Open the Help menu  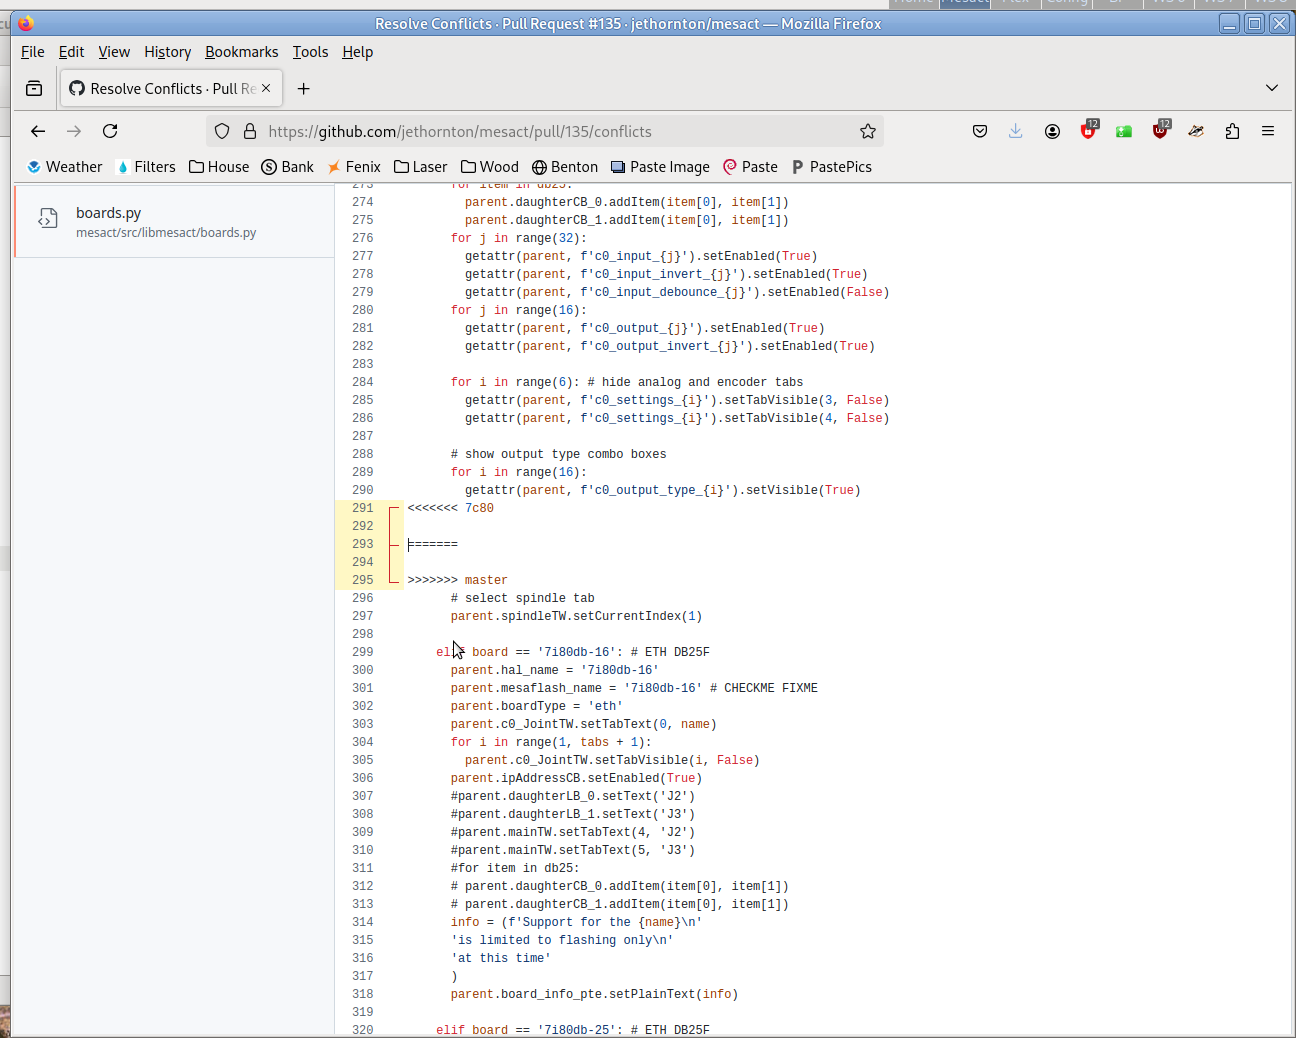[x=357, y=52]
